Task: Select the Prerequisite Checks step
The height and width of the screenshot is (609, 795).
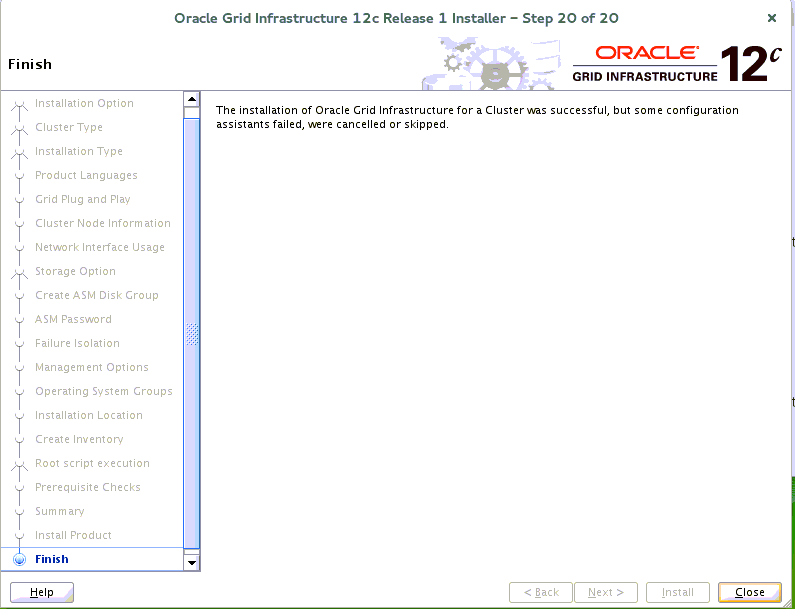Action: (88, 487)
